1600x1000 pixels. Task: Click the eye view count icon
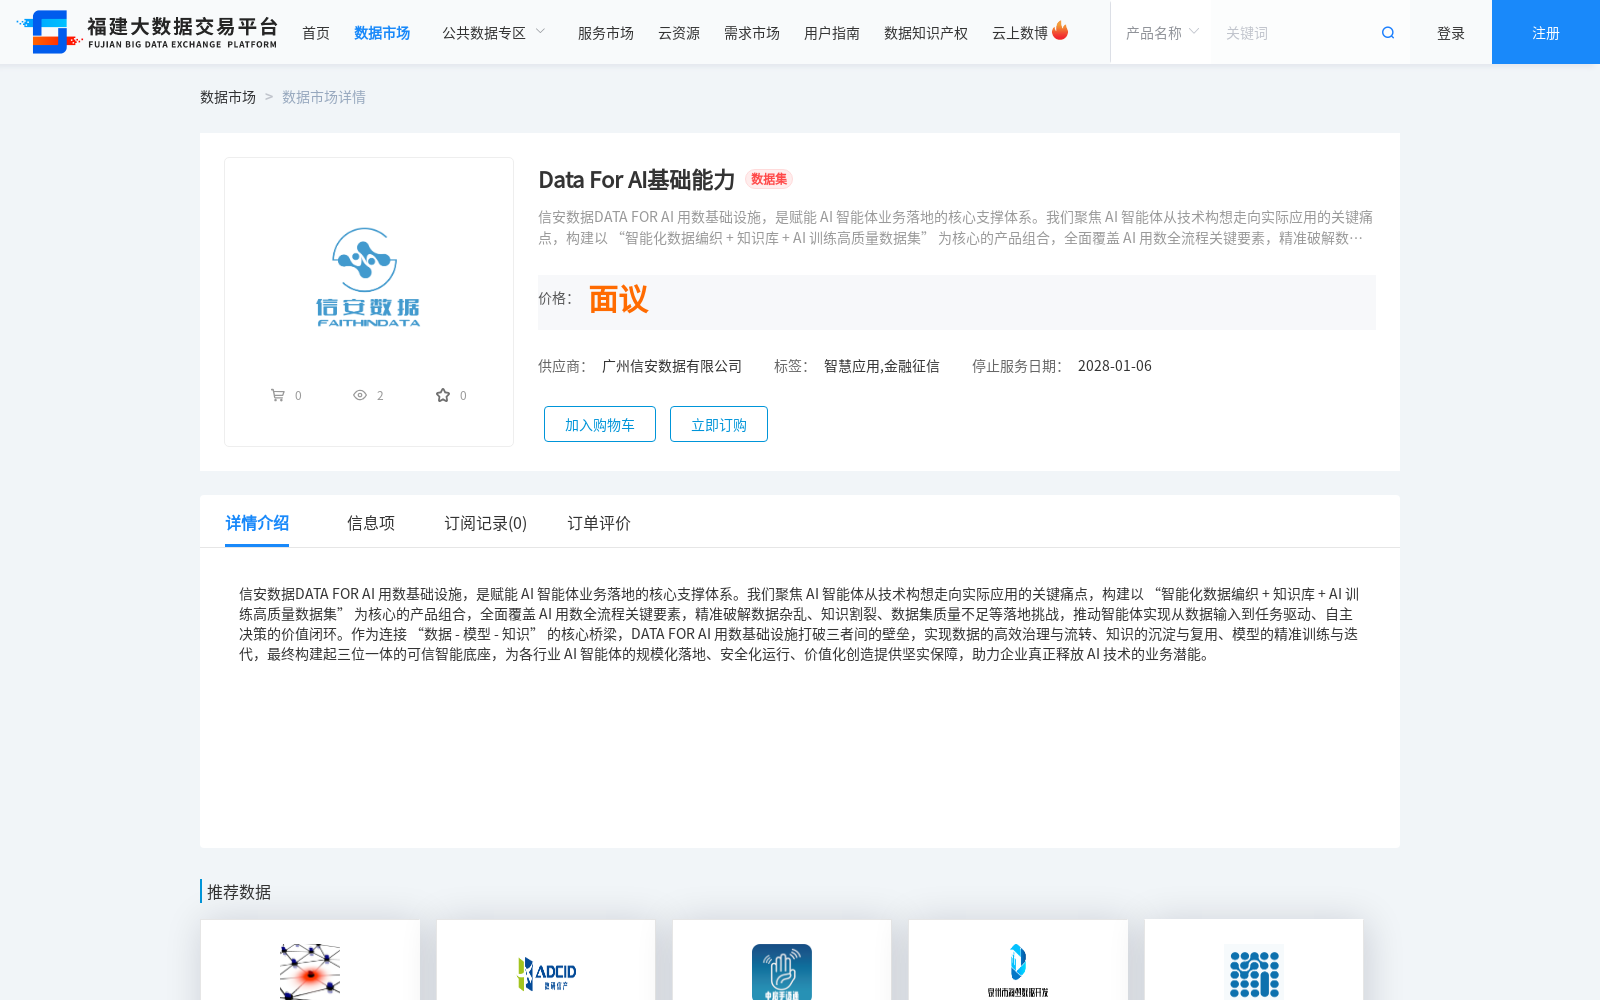point(360,395)
